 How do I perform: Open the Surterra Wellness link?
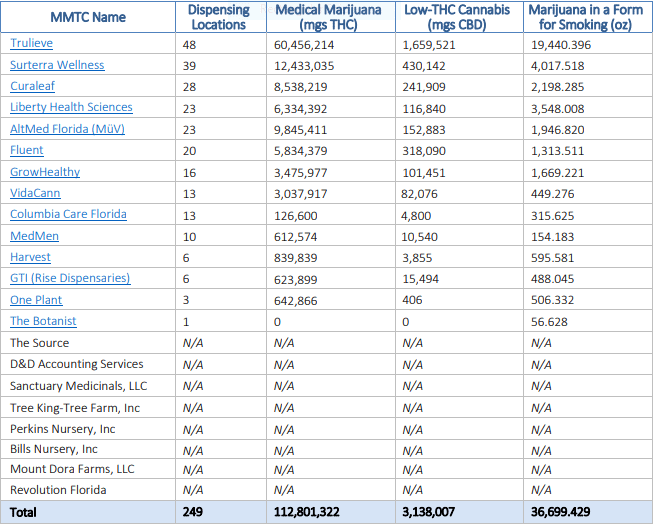(57, 65)
